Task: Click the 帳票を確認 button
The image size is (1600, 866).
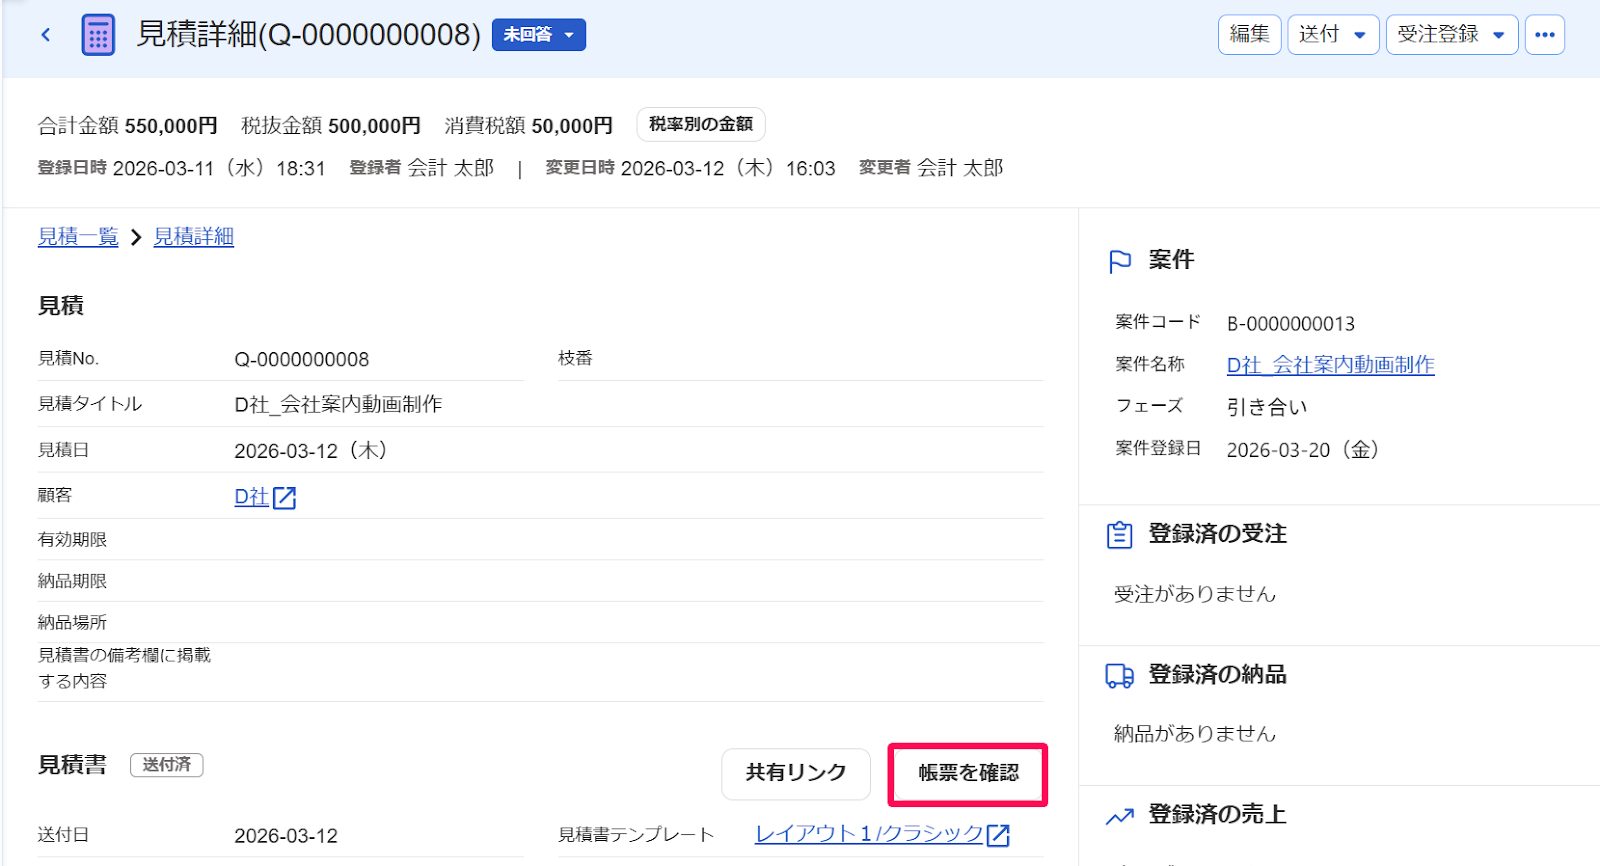Action: [968, 773]
